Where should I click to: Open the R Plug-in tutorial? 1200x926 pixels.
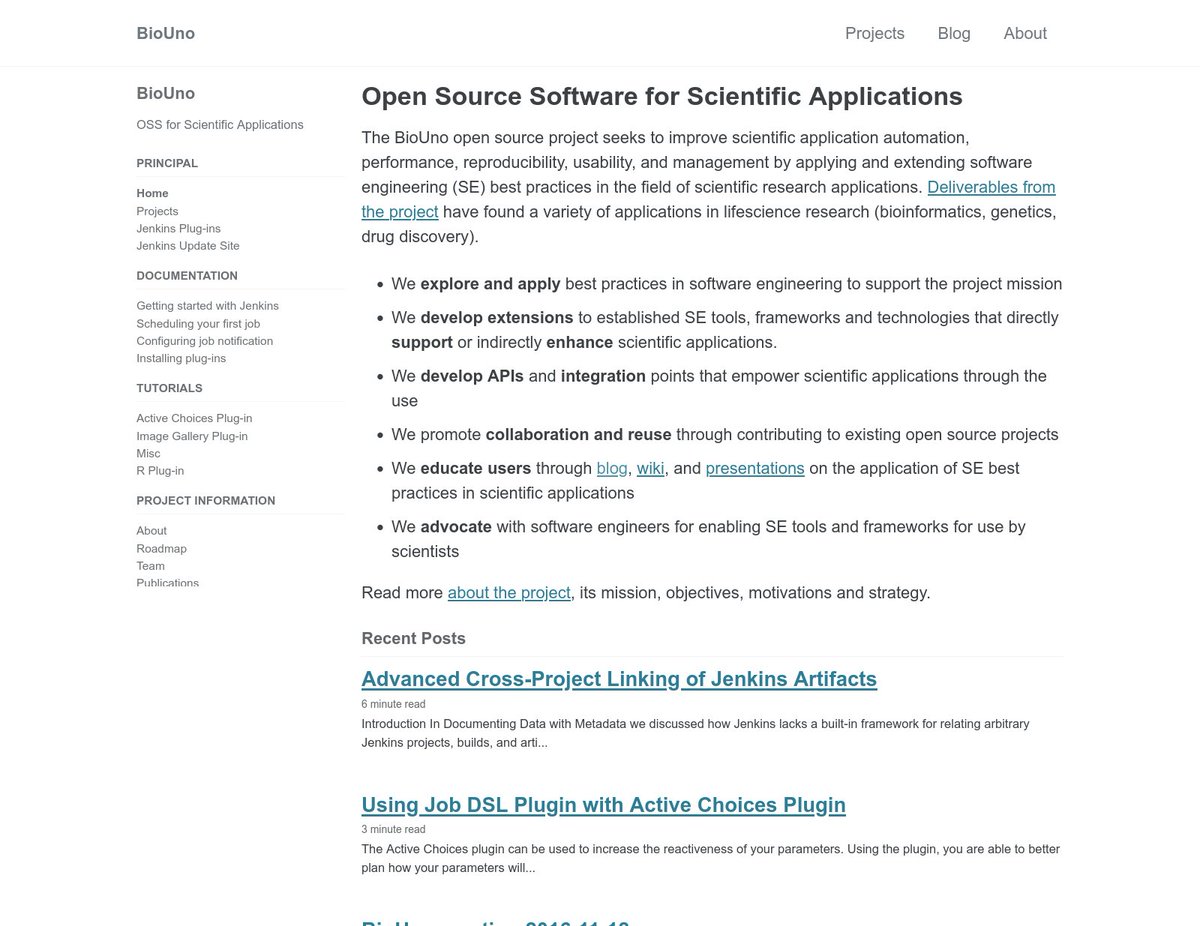[x=160, y=470]
